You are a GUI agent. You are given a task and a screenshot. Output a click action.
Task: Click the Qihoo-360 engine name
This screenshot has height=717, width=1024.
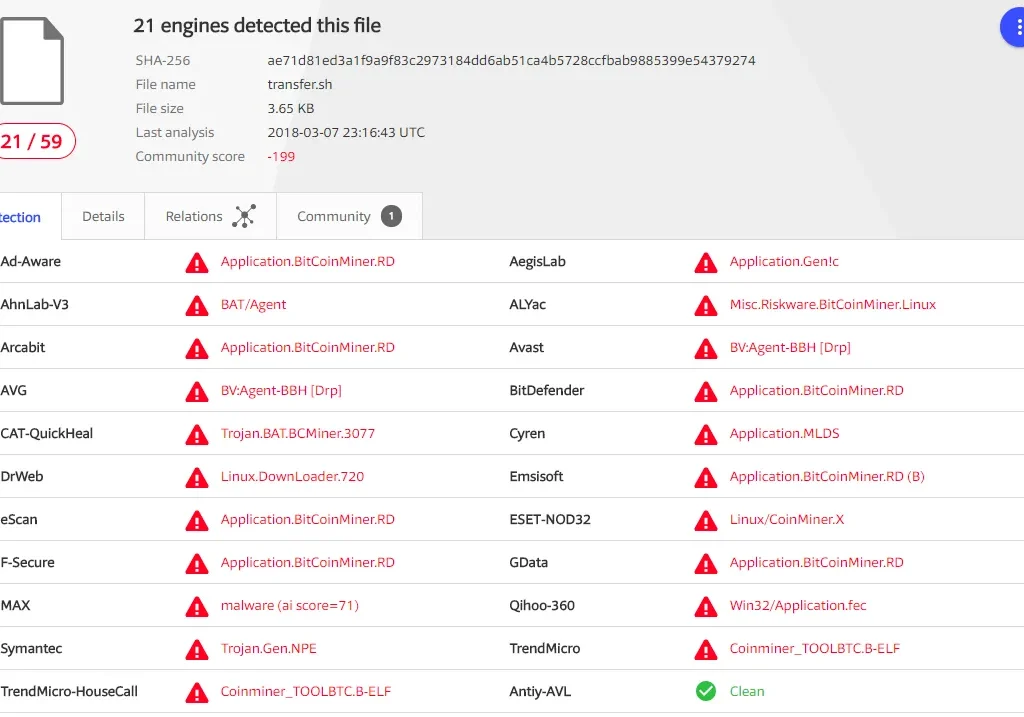[x=542, y=605]
